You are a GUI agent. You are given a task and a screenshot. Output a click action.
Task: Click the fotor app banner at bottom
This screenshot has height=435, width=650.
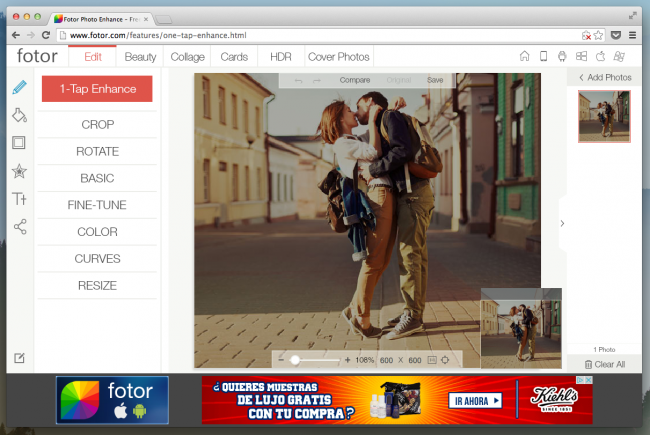coord(112,400)
